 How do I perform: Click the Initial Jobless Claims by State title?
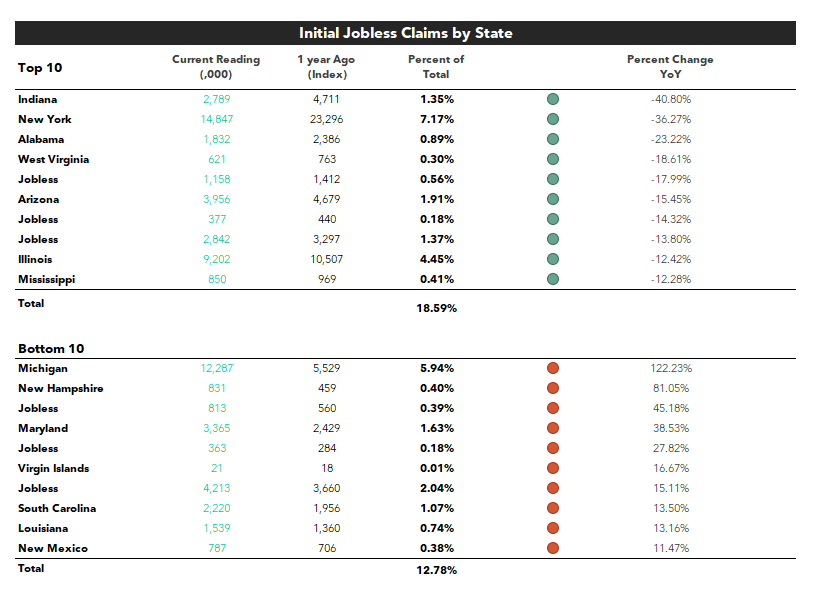point(405,33)
